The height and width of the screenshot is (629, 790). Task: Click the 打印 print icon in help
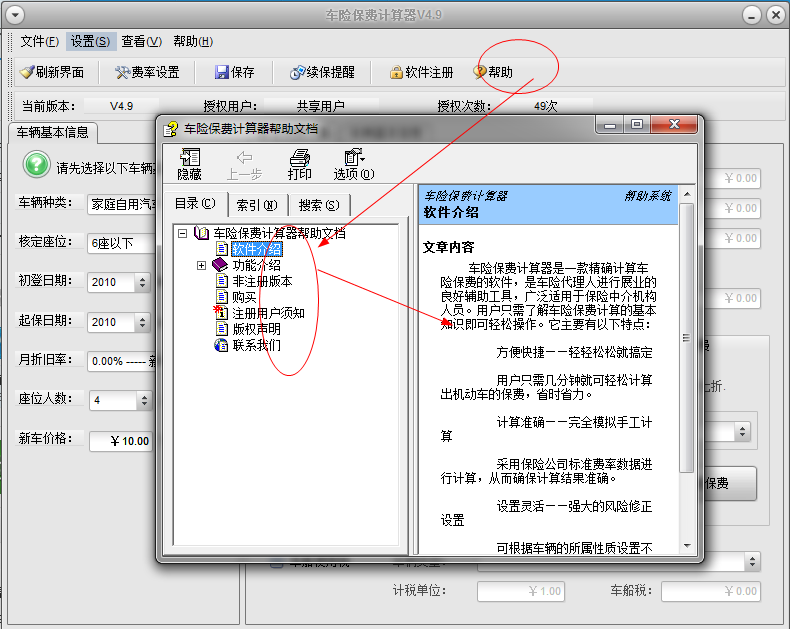pos(299,164)
